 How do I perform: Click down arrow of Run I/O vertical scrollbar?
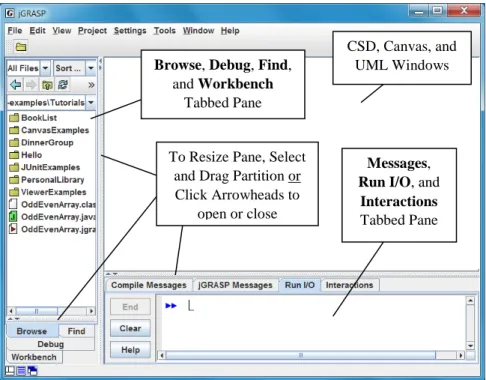coord(470,346)
